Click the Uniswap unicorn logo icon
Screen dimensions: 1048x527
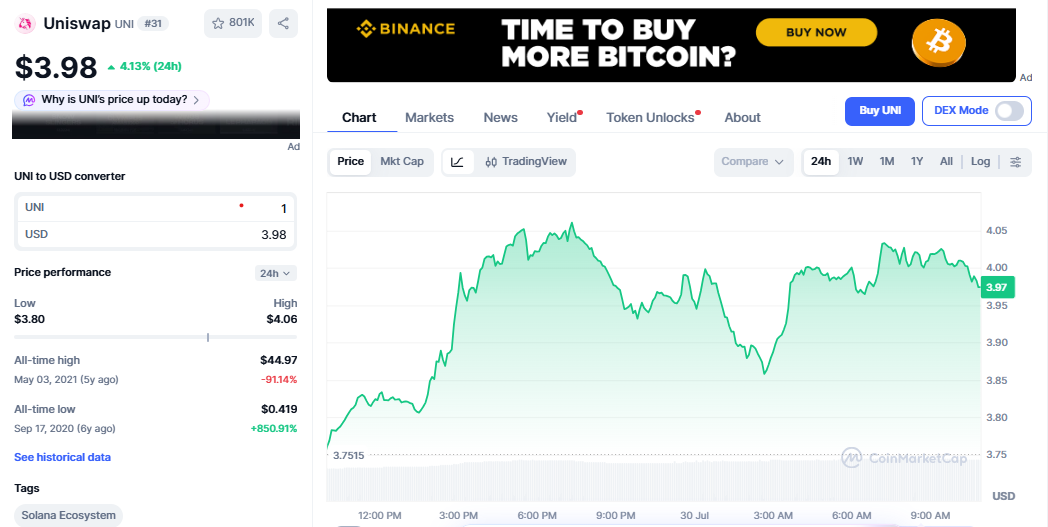pyautogui.click(x=25, y=24)
